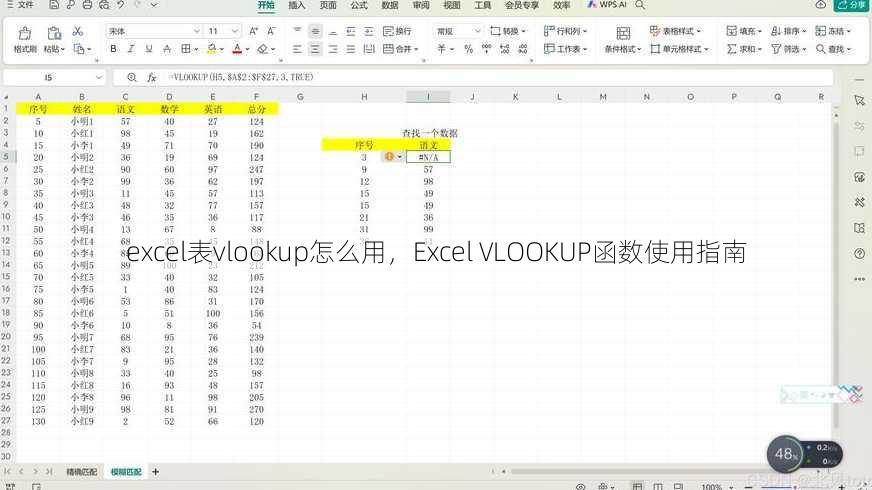This screenshot has height=490, width=872.
Task: Toggle Bold formatting
Action: point(113,49)
